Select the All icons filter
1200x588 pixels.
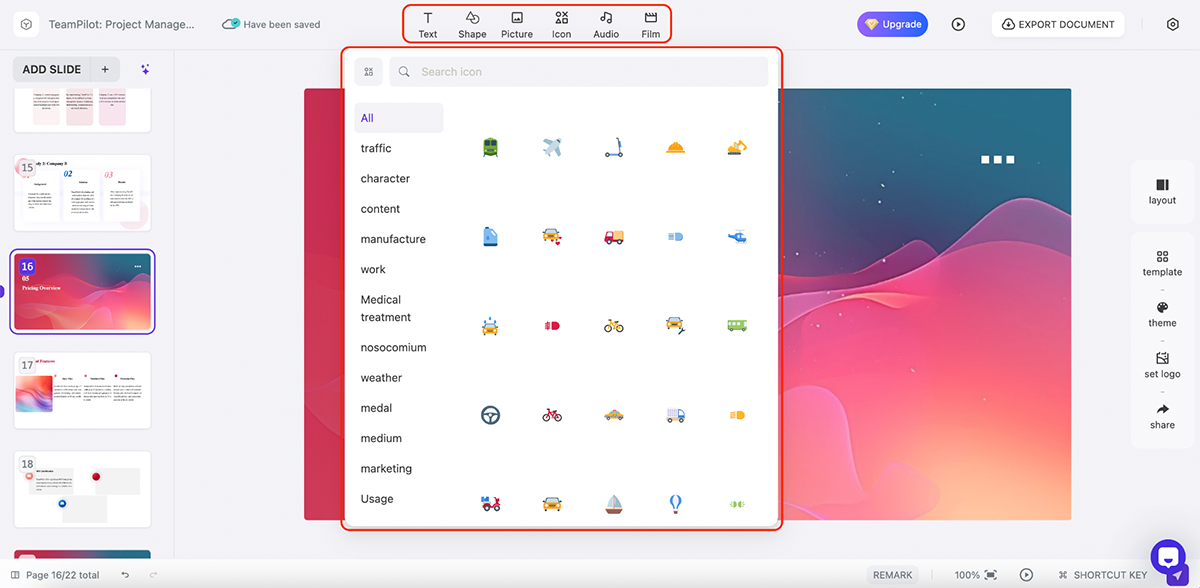[x=368, y=117]
